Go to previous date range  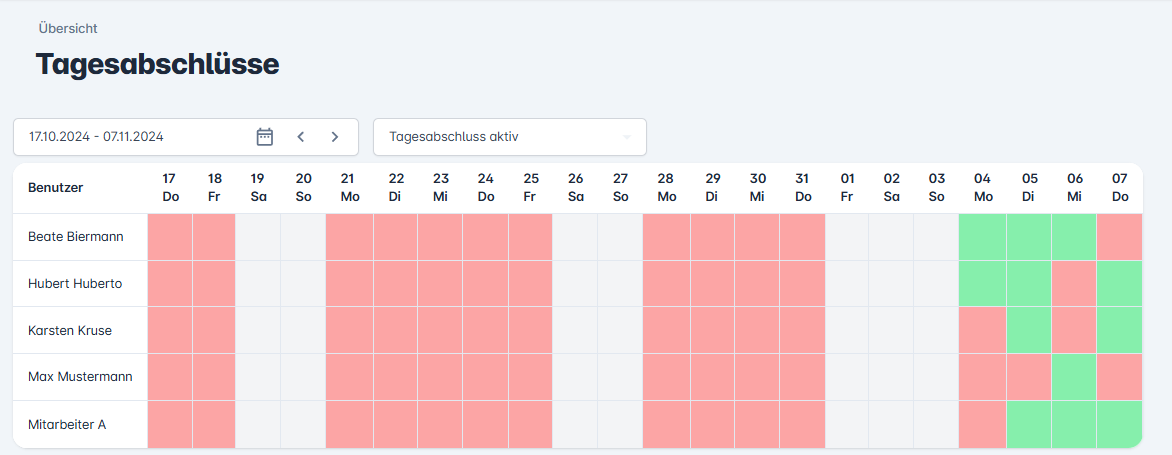(300, 137)
